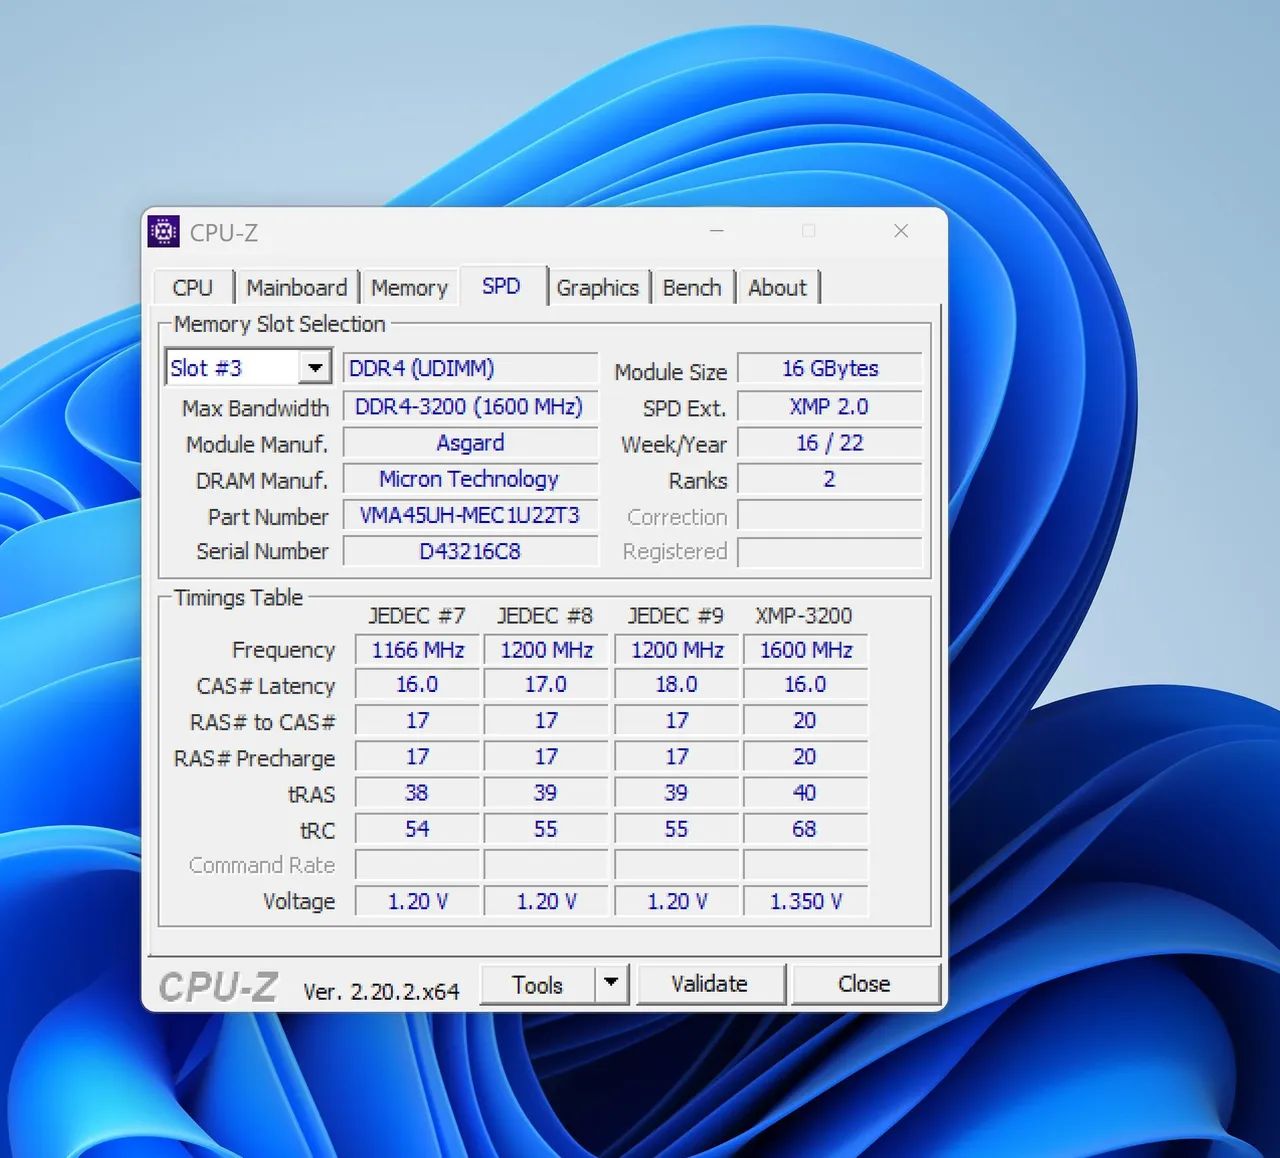Click the 1600 MHz XMP frequency cell
This screenshot has width=1280, height=1158.
point(806,650)
